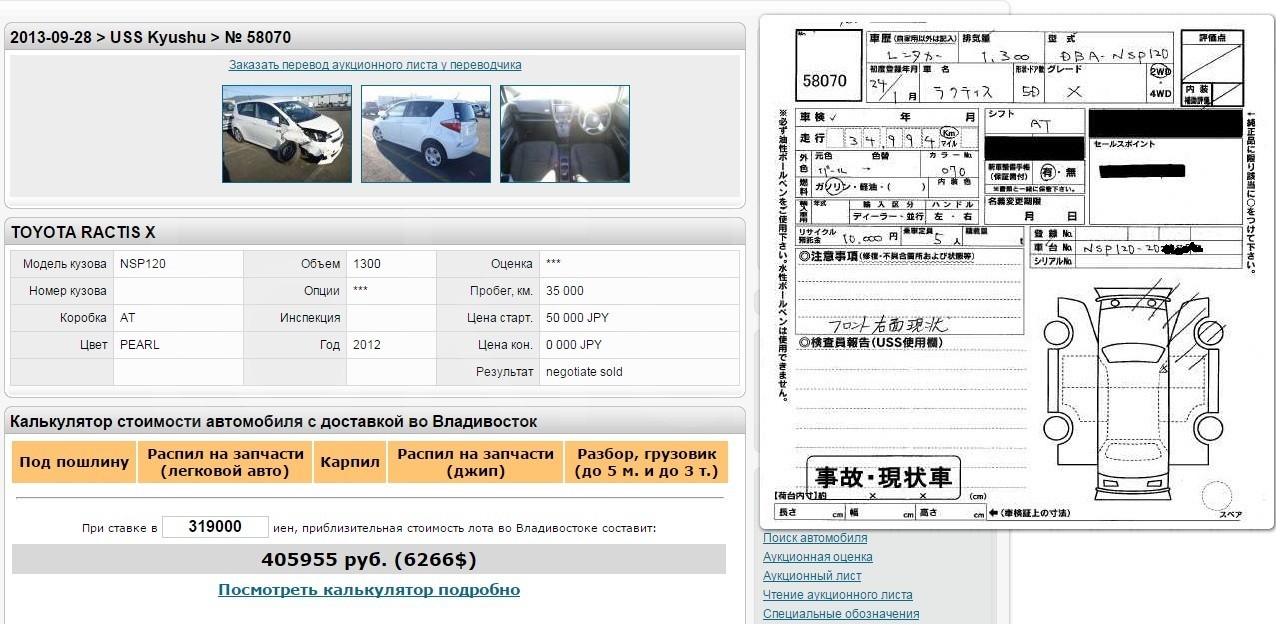1276x624 pixels.
Task: Click the 'Модель кузова' label cell
Action: (x=62, y=264)
